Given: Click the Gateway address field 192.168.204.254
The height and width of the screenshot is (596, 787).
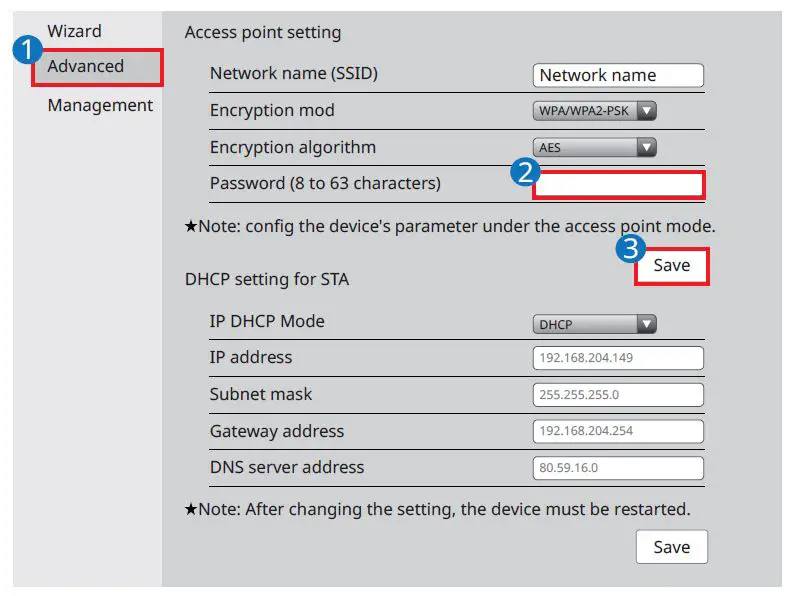Looking at the screenshot, I should coord(618,431).
